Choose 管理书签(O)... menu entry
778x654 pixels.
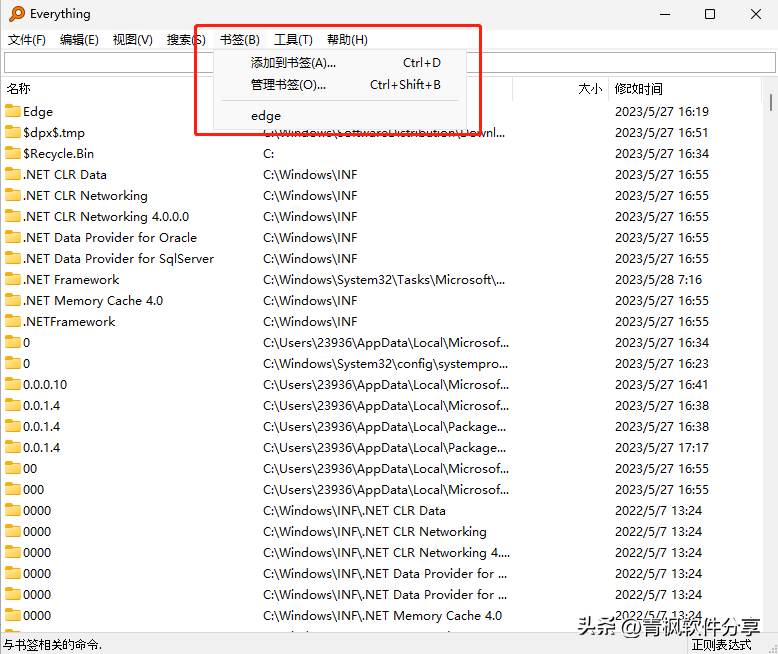pyautogui.click(x=340, y=85)
